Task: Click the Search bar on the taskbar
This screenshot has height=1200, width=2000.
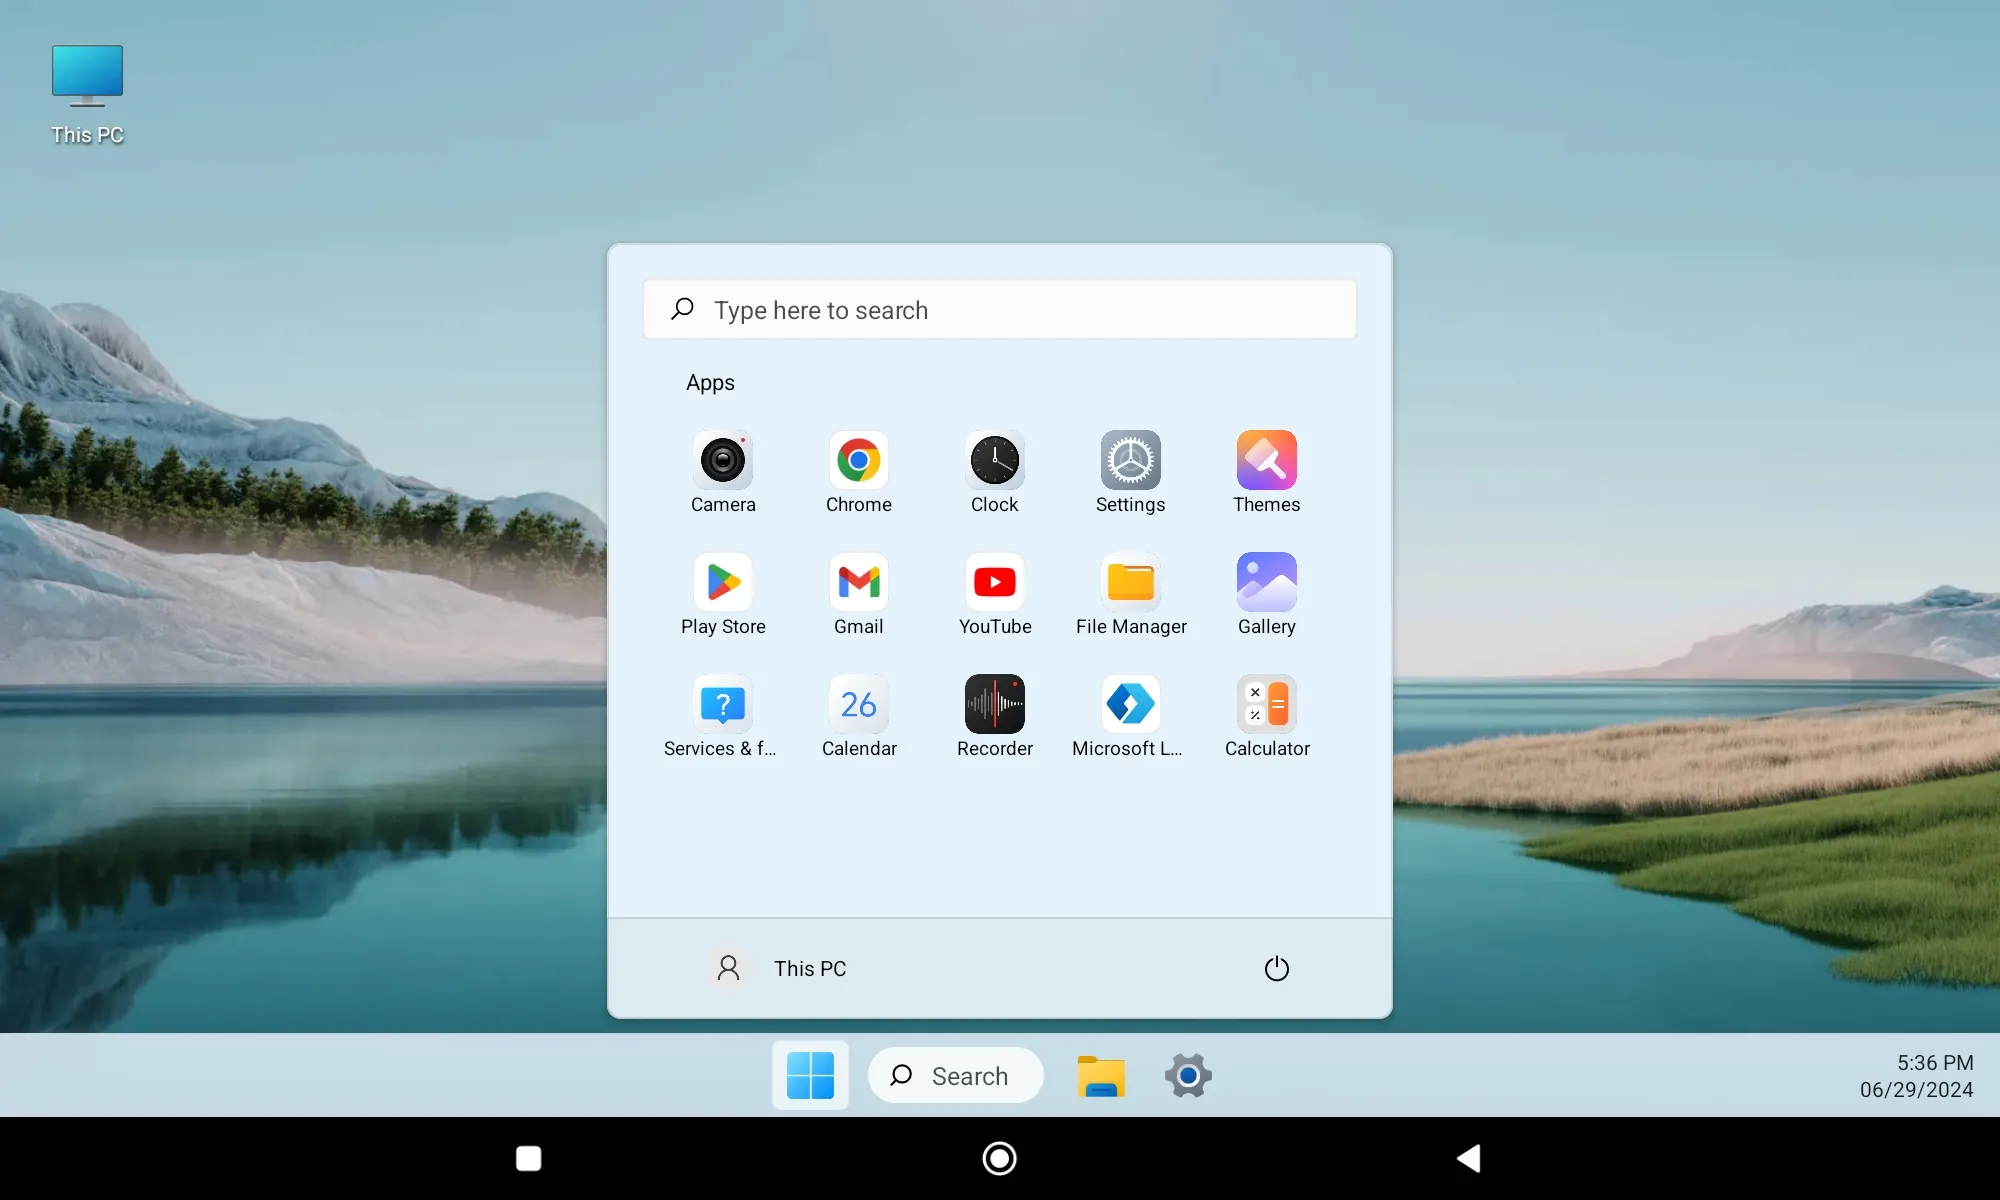Action: [955, 1075]
